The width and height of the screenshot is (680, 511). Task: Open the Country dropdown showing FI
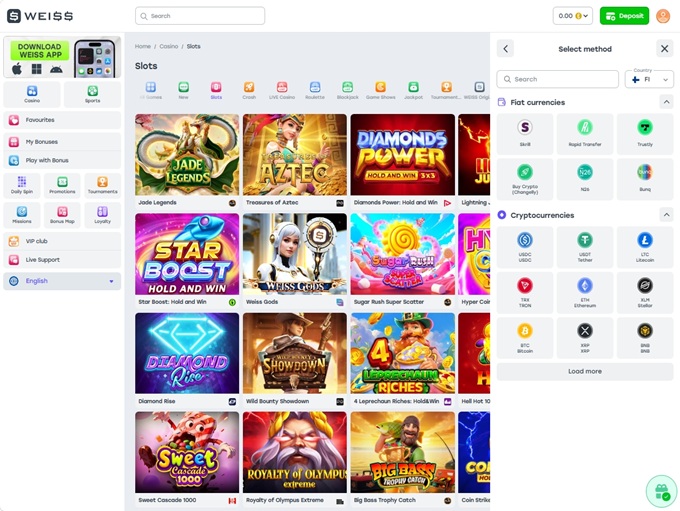point(649,79)
